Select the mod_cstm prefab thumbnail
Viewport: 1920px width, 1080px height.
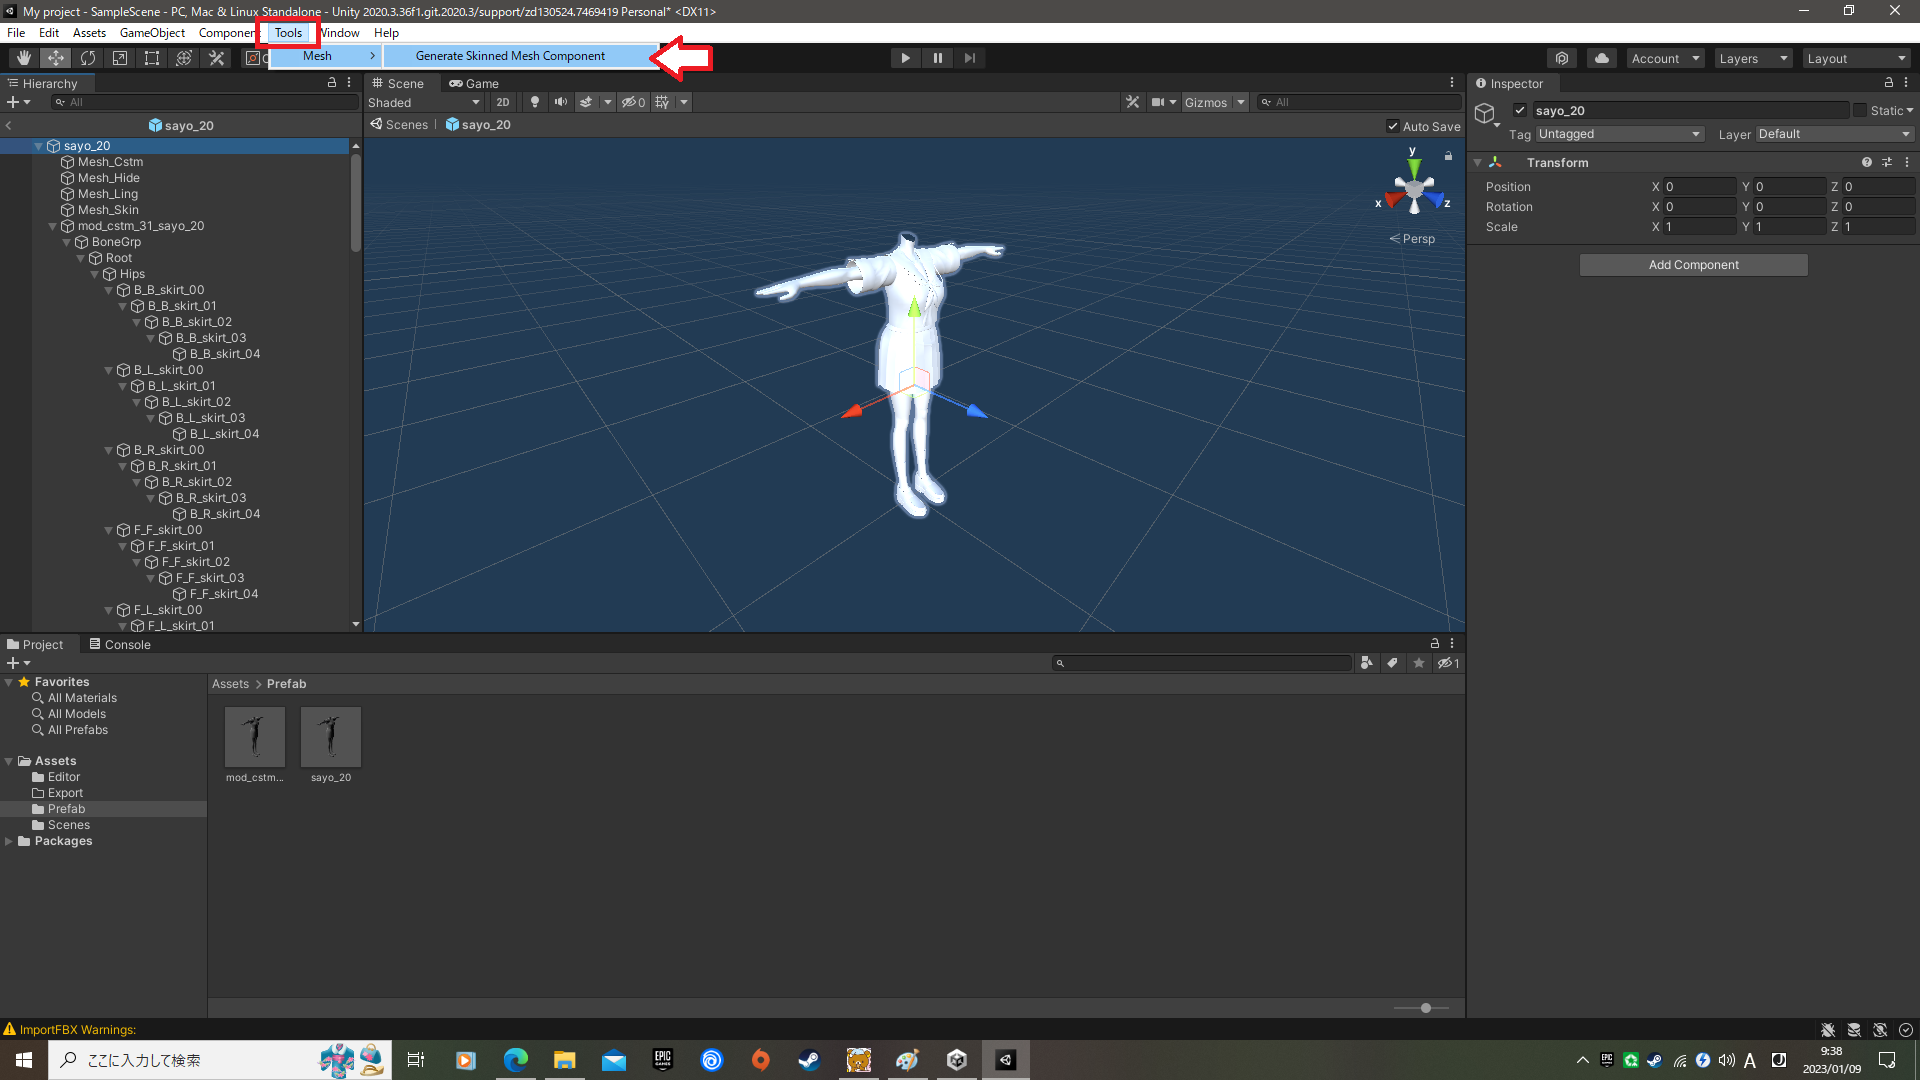255,737
